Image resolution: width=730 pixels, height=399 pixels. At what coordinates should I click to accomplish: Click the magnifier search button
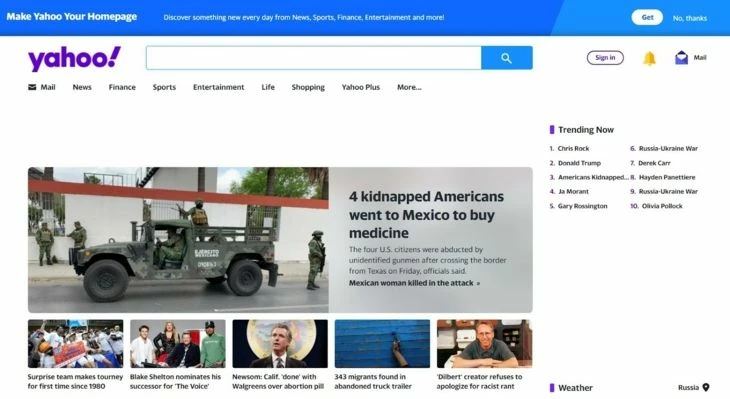coord(507,58)
